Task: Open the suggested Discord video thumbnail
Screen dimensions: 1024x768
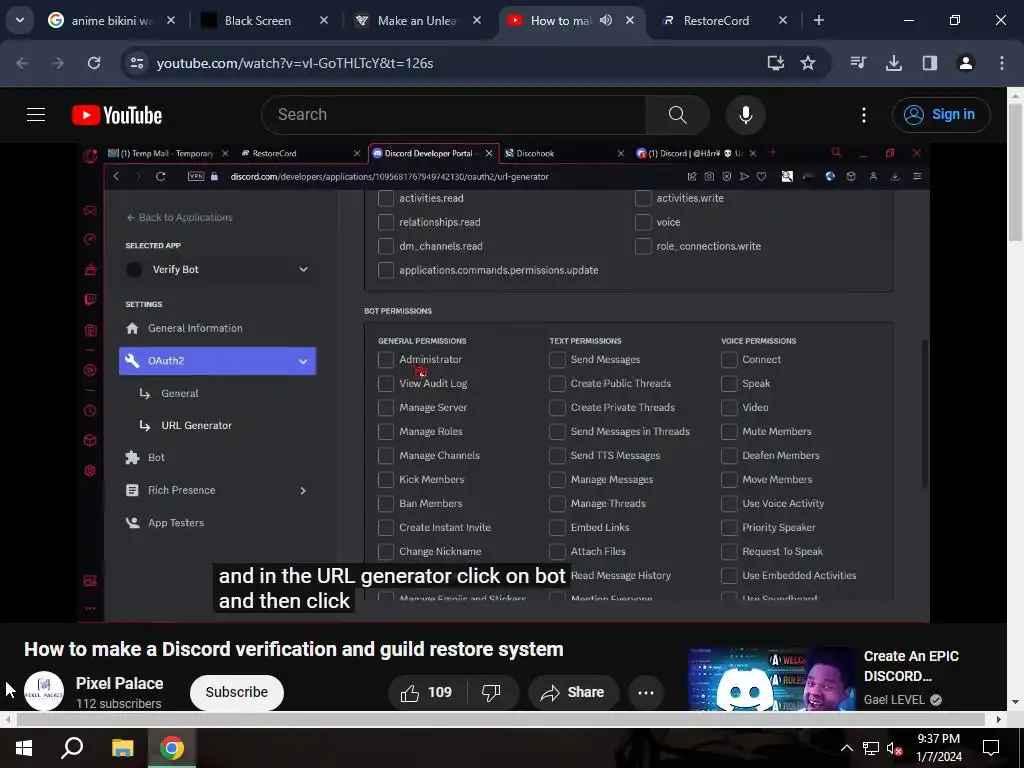Action: click(771, 678)
